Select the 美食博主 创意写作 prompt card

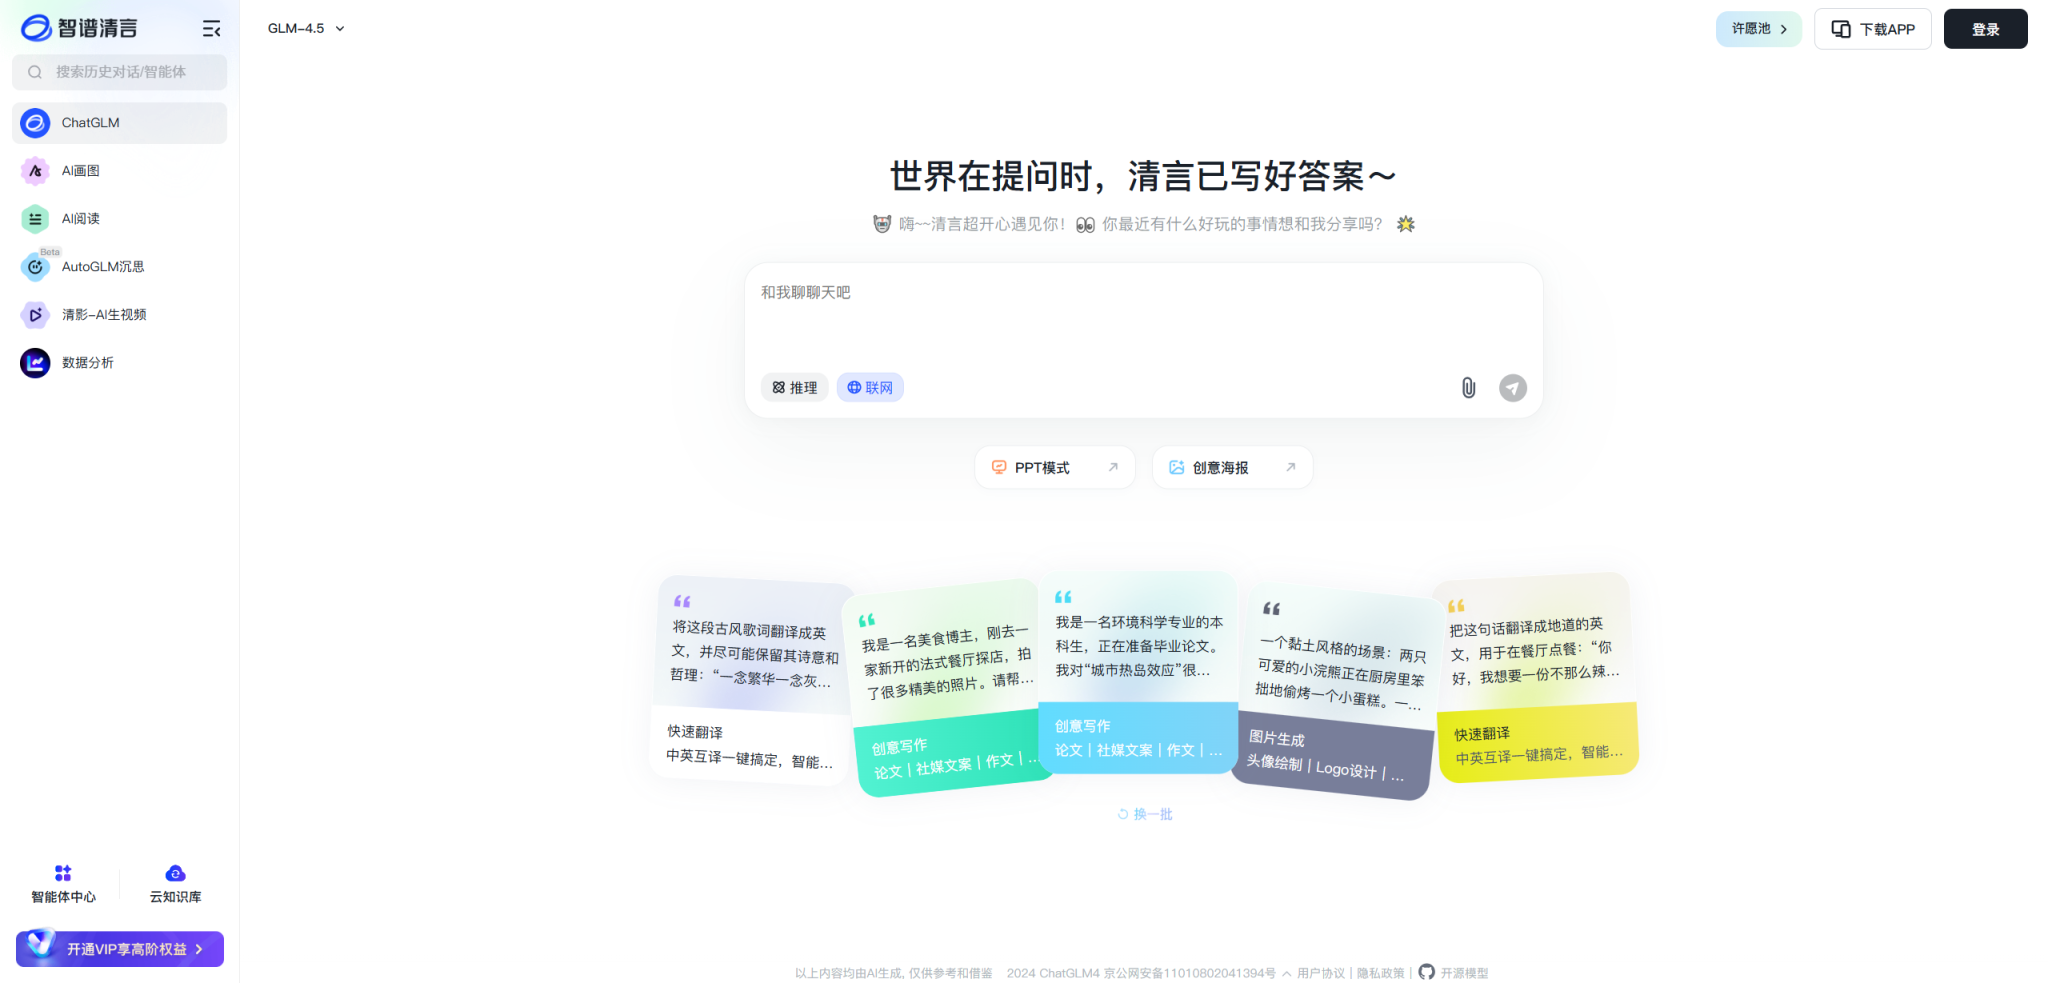pos(949,689)
